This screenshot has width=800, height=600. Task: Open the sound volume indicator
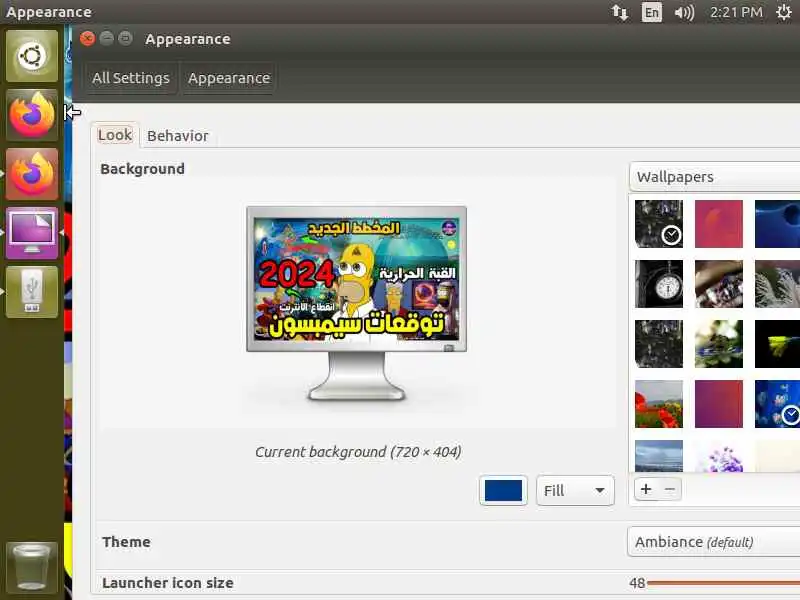pyautogui.click(x=684, y=12)
